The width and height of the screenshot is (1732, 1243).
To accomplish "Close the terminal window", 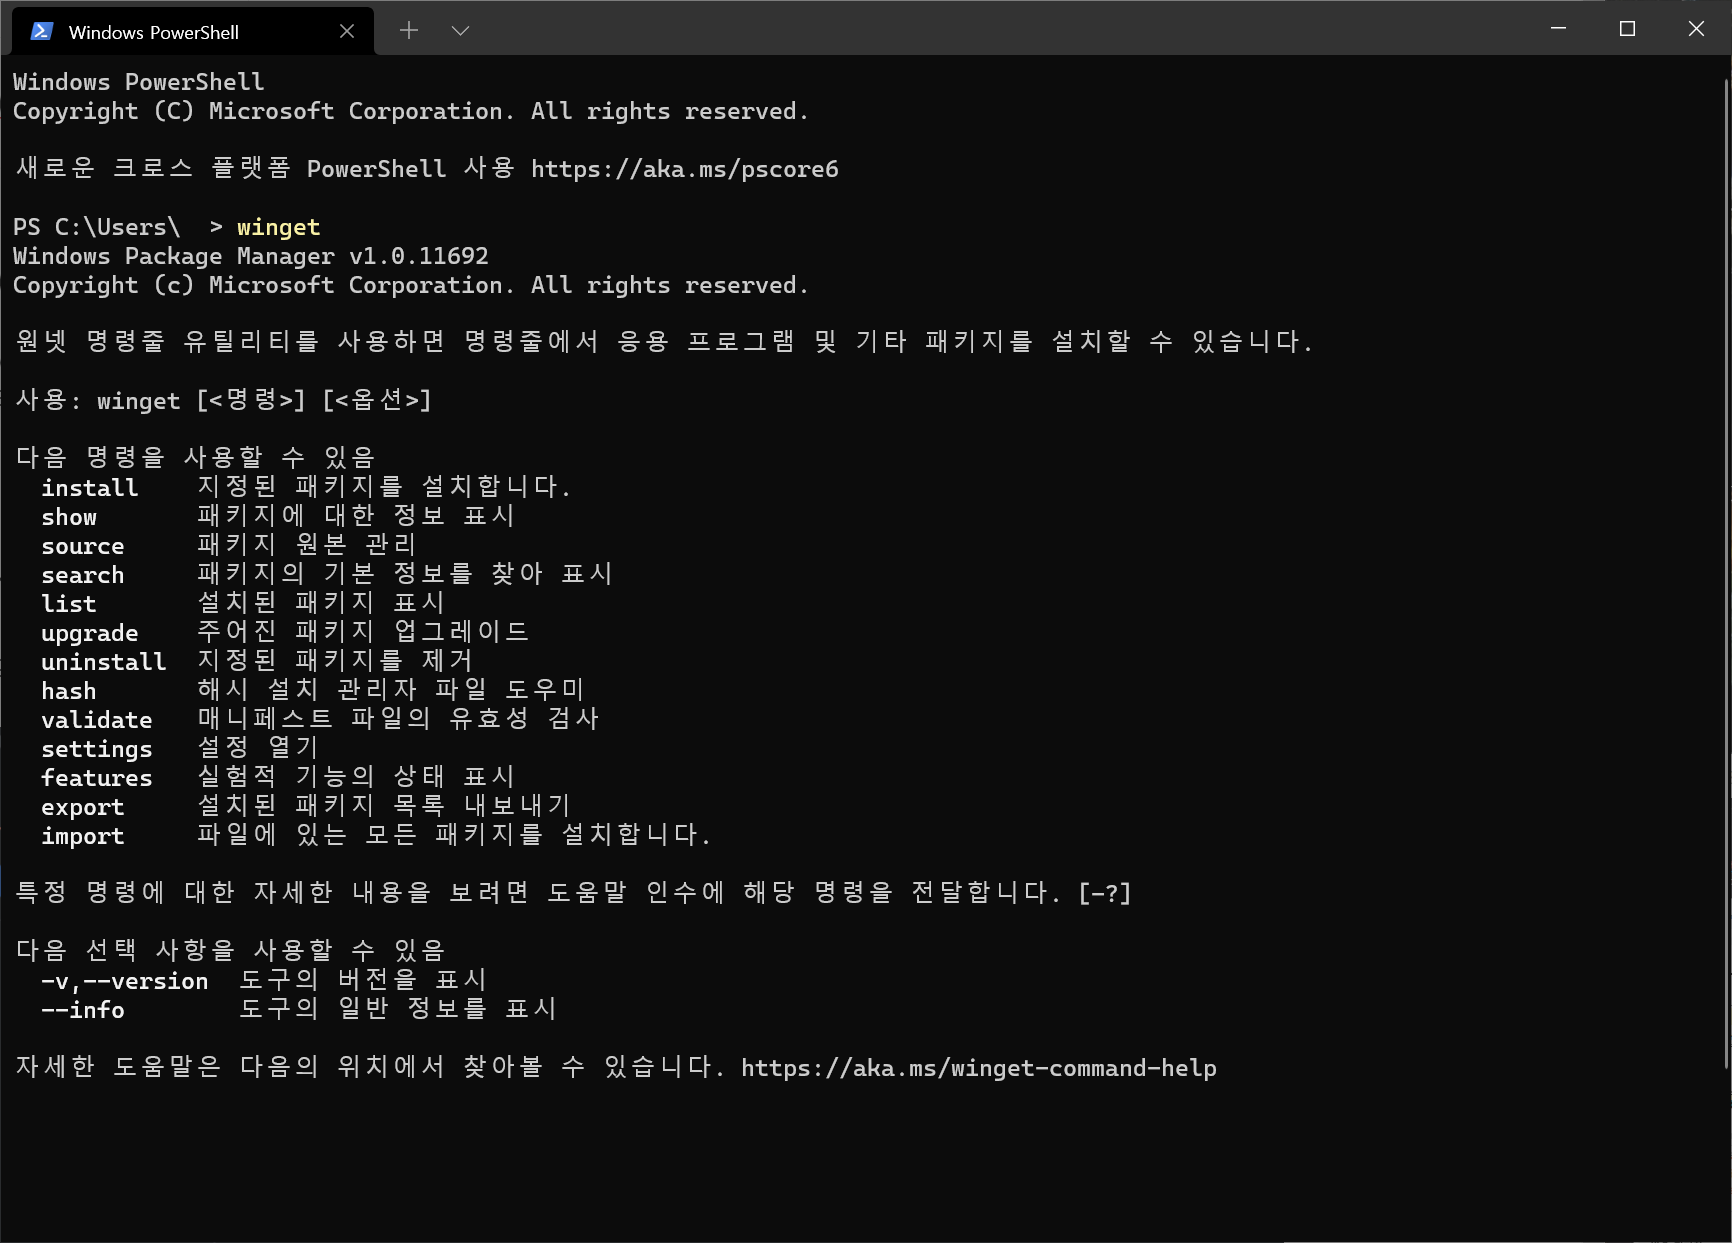I will pos(1696,28).
